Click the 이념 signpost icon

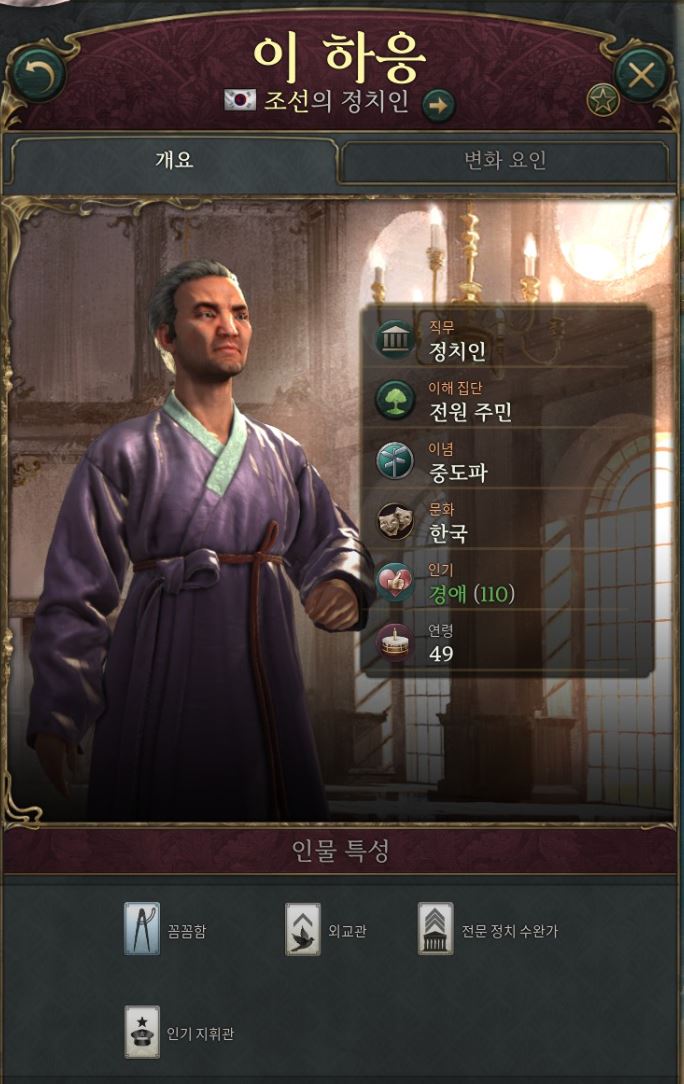coord(395,461)
